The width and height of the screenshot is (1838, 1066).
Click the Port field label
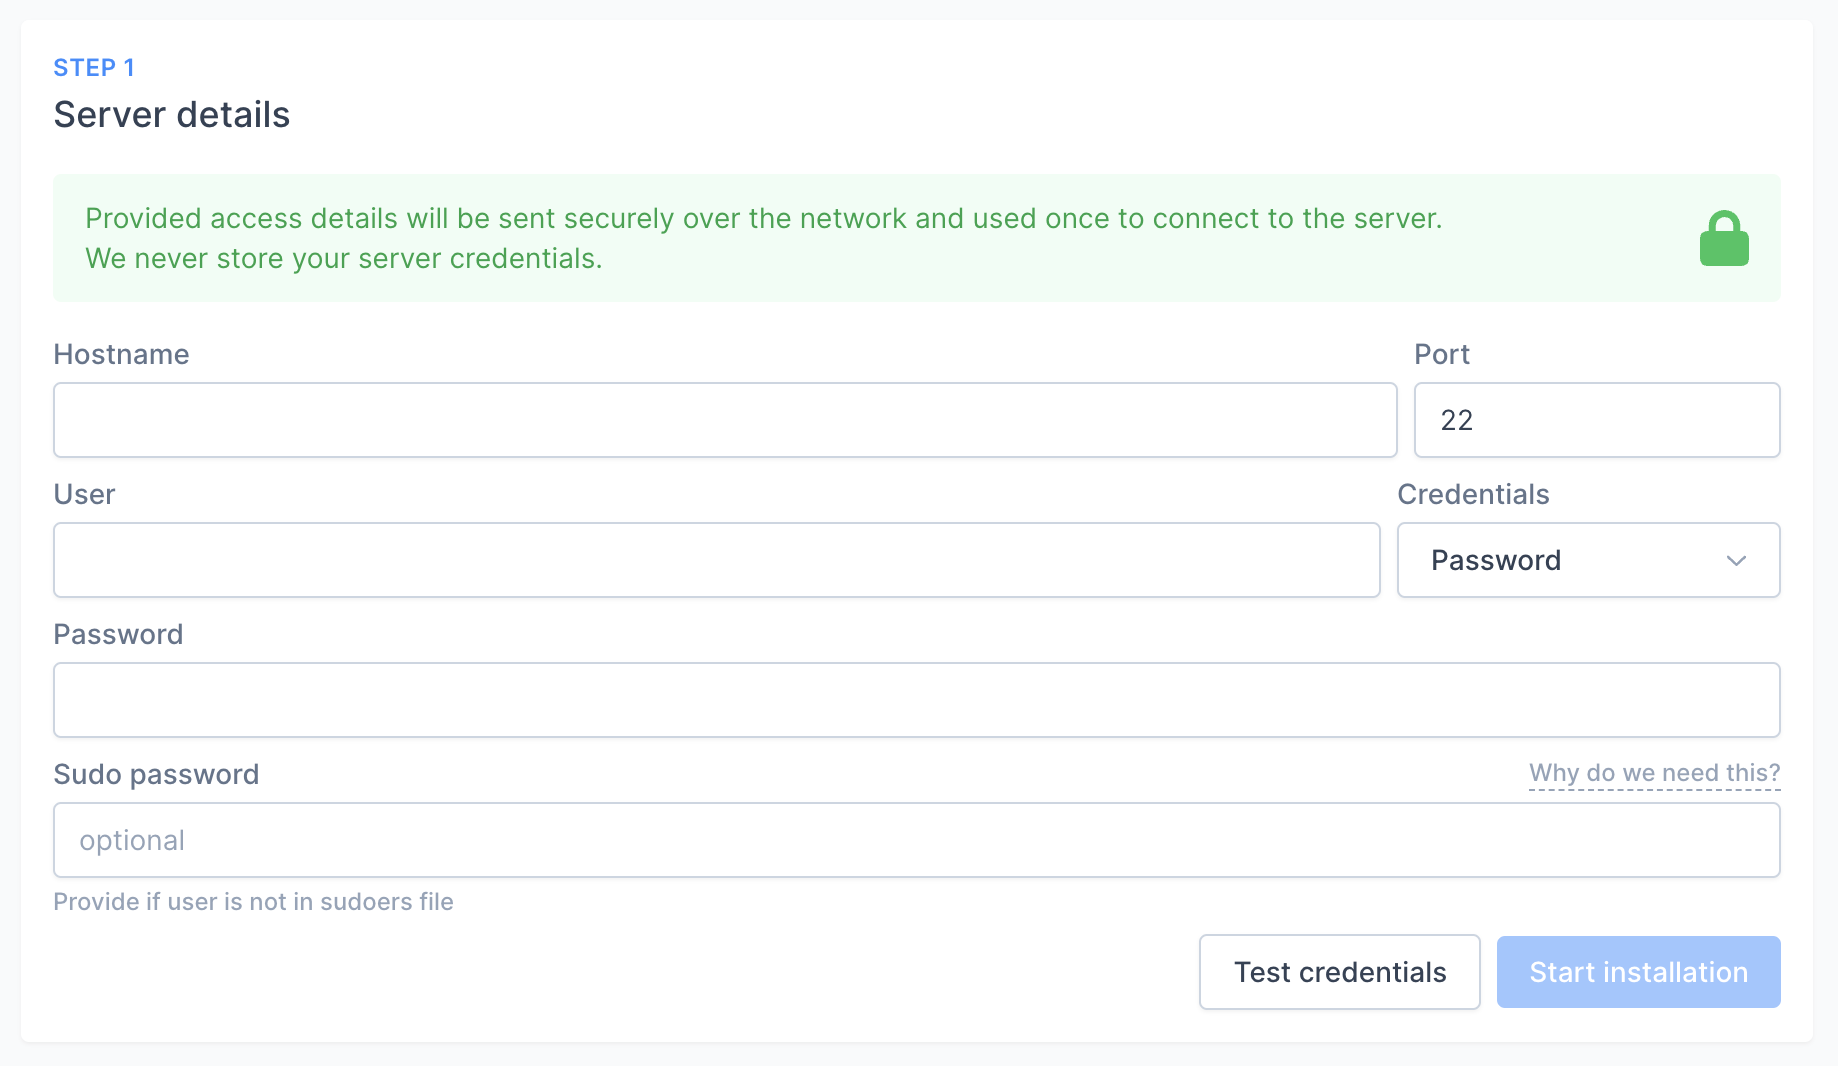coord(1441,354)
